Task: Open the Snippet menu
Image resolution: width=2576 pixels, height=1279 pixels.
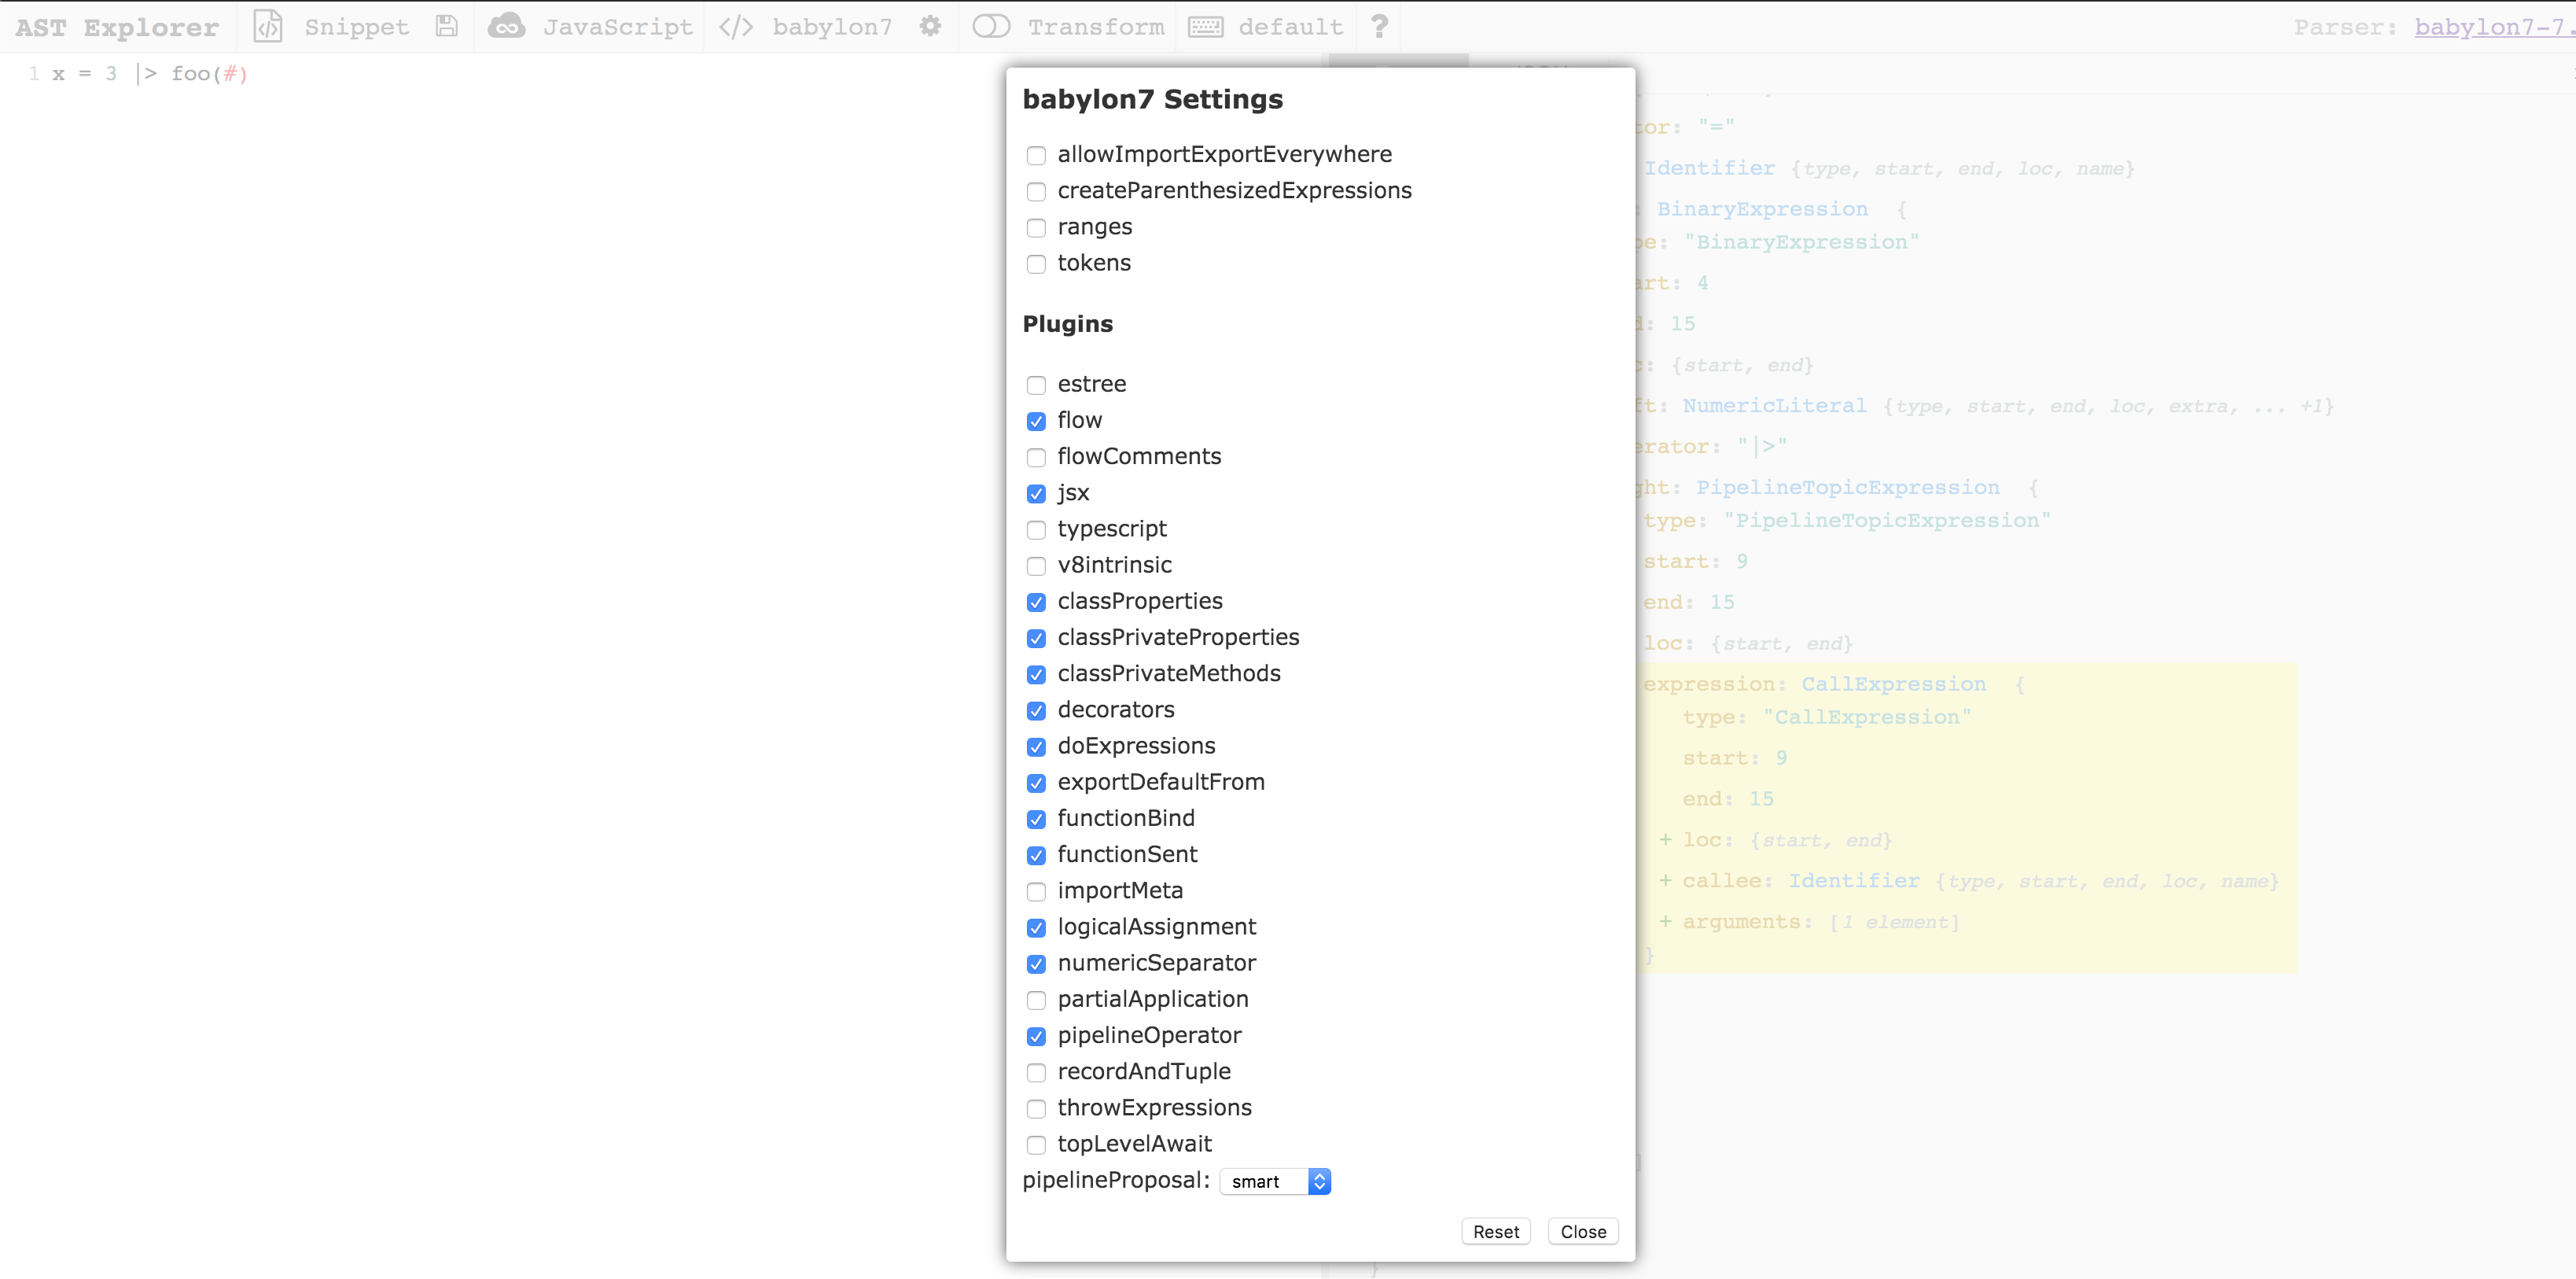Action: 356,27
